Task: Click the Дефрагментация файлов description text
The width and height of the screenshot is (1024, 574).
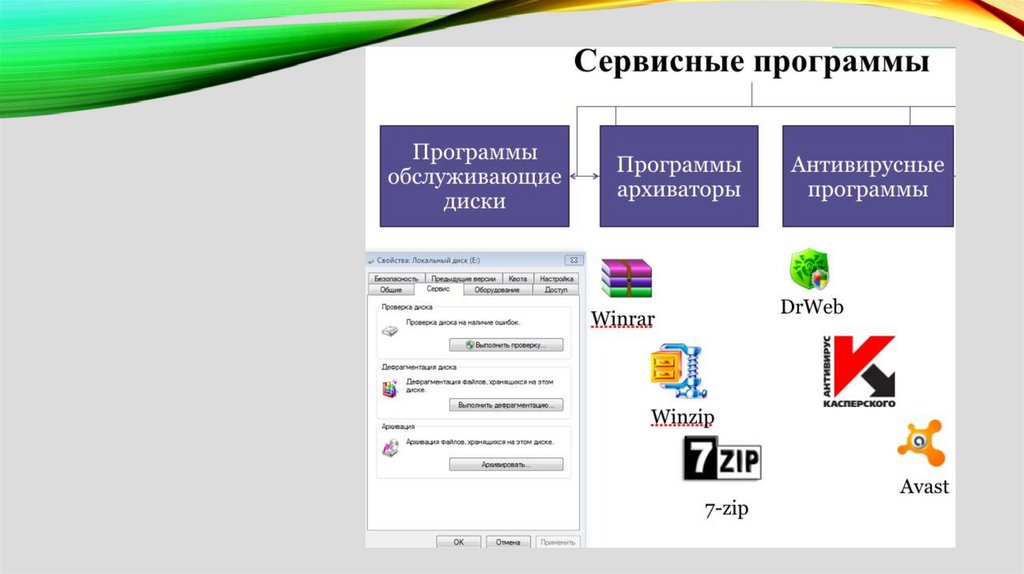Action: [x=479, y=385]
